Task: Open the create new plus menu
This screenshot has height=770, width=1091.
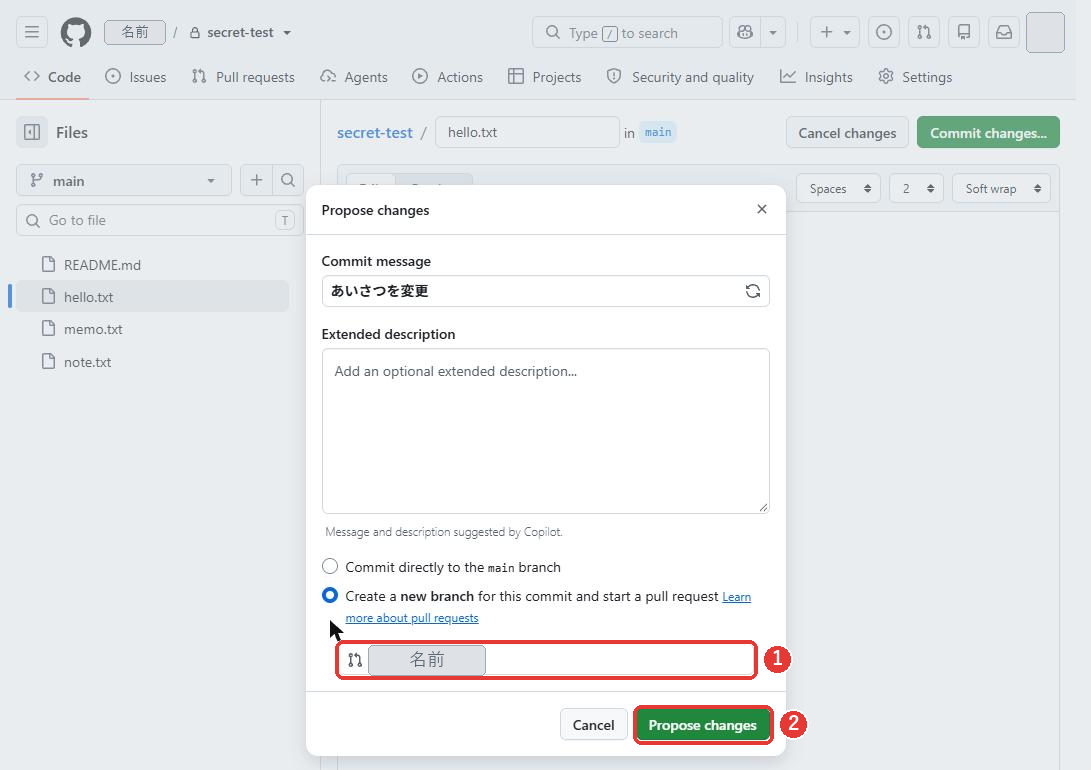Action: (834, 32)
